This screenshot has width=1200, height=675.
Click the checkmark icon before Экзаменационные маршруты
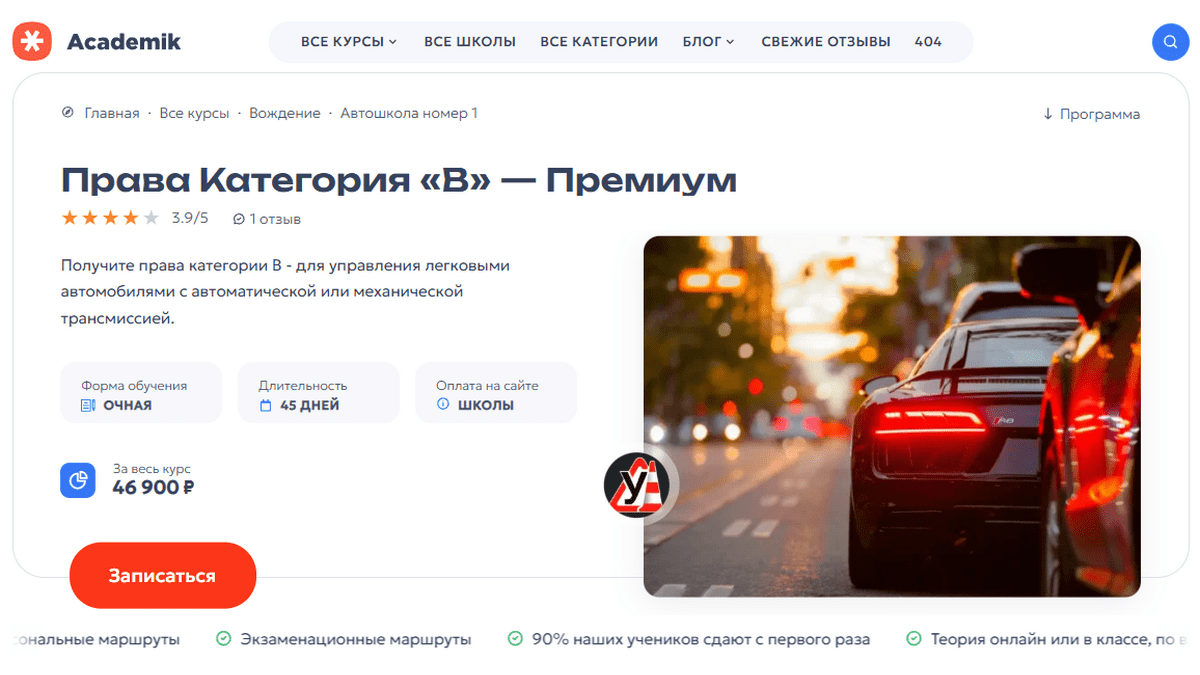[224, 638]
